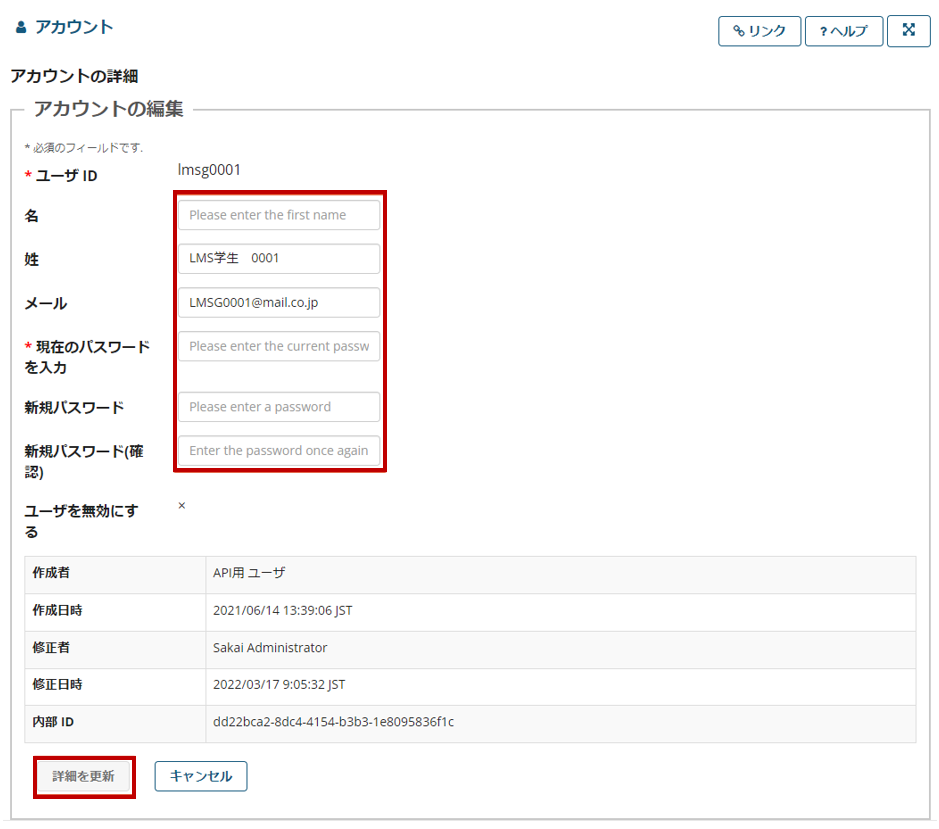This screenshot has height=829, width=939.
Task: Open the リンク link button
Action: (x=759, y=31)
